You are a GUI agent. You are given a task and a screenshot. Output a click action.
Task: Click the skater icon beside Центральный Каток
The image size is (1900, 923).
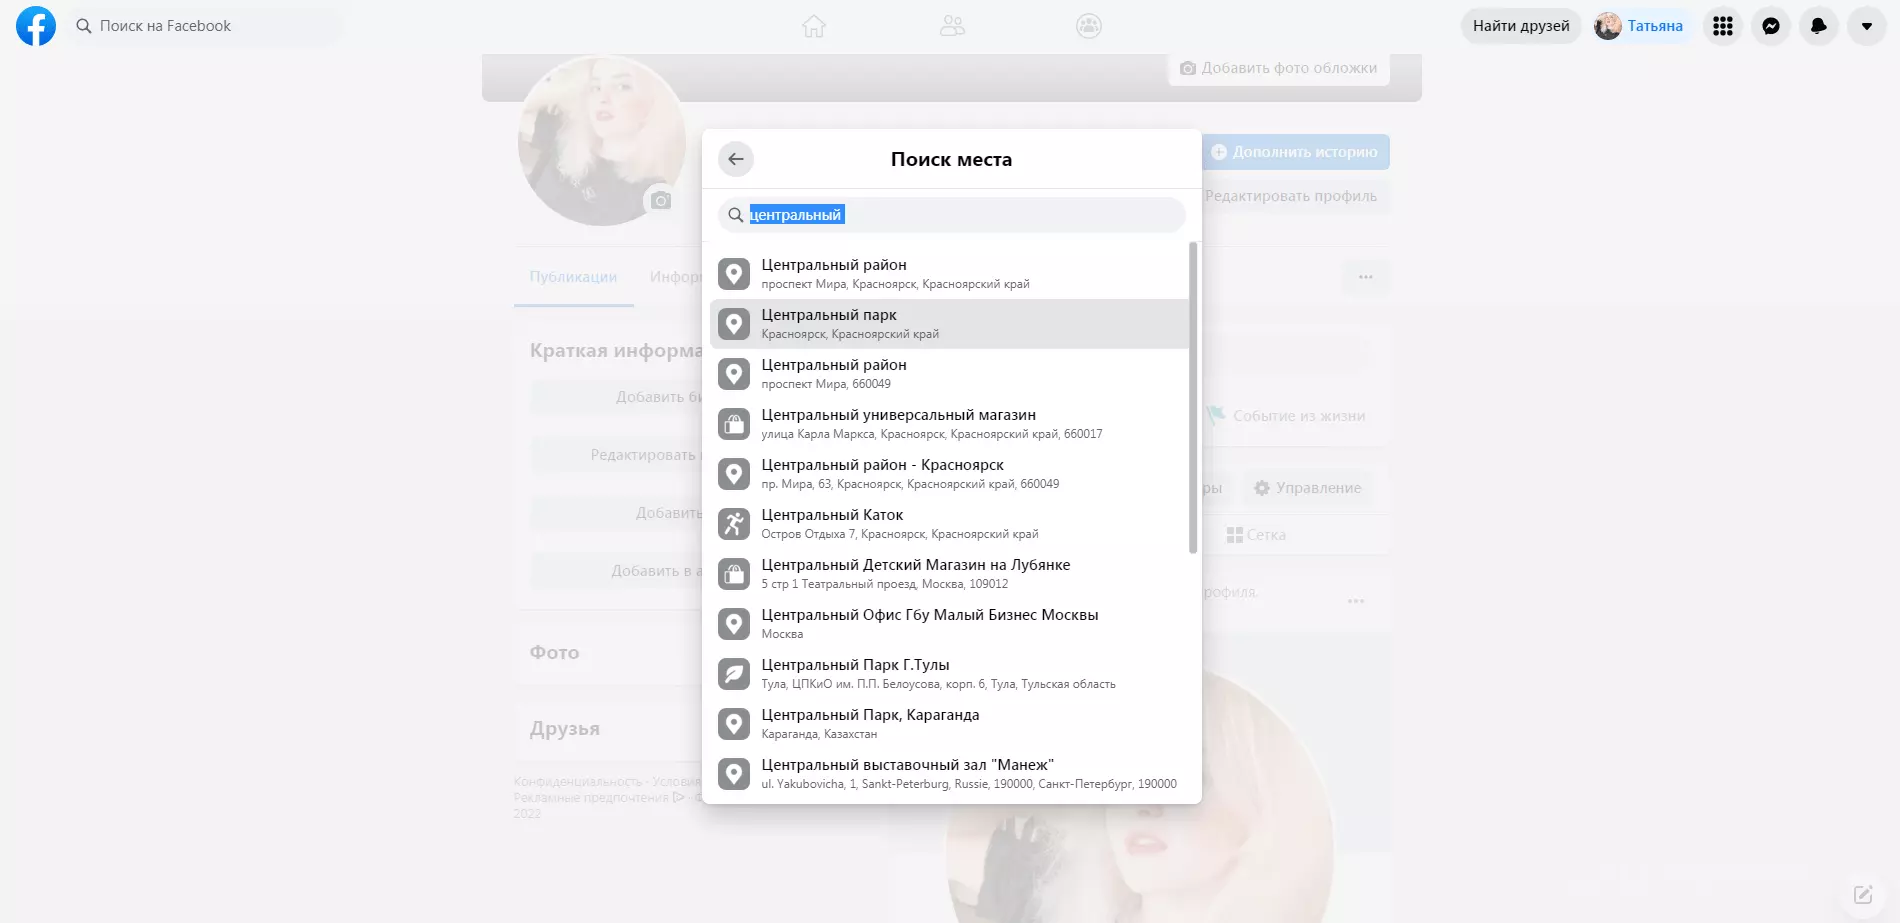[x=734, y=524]
